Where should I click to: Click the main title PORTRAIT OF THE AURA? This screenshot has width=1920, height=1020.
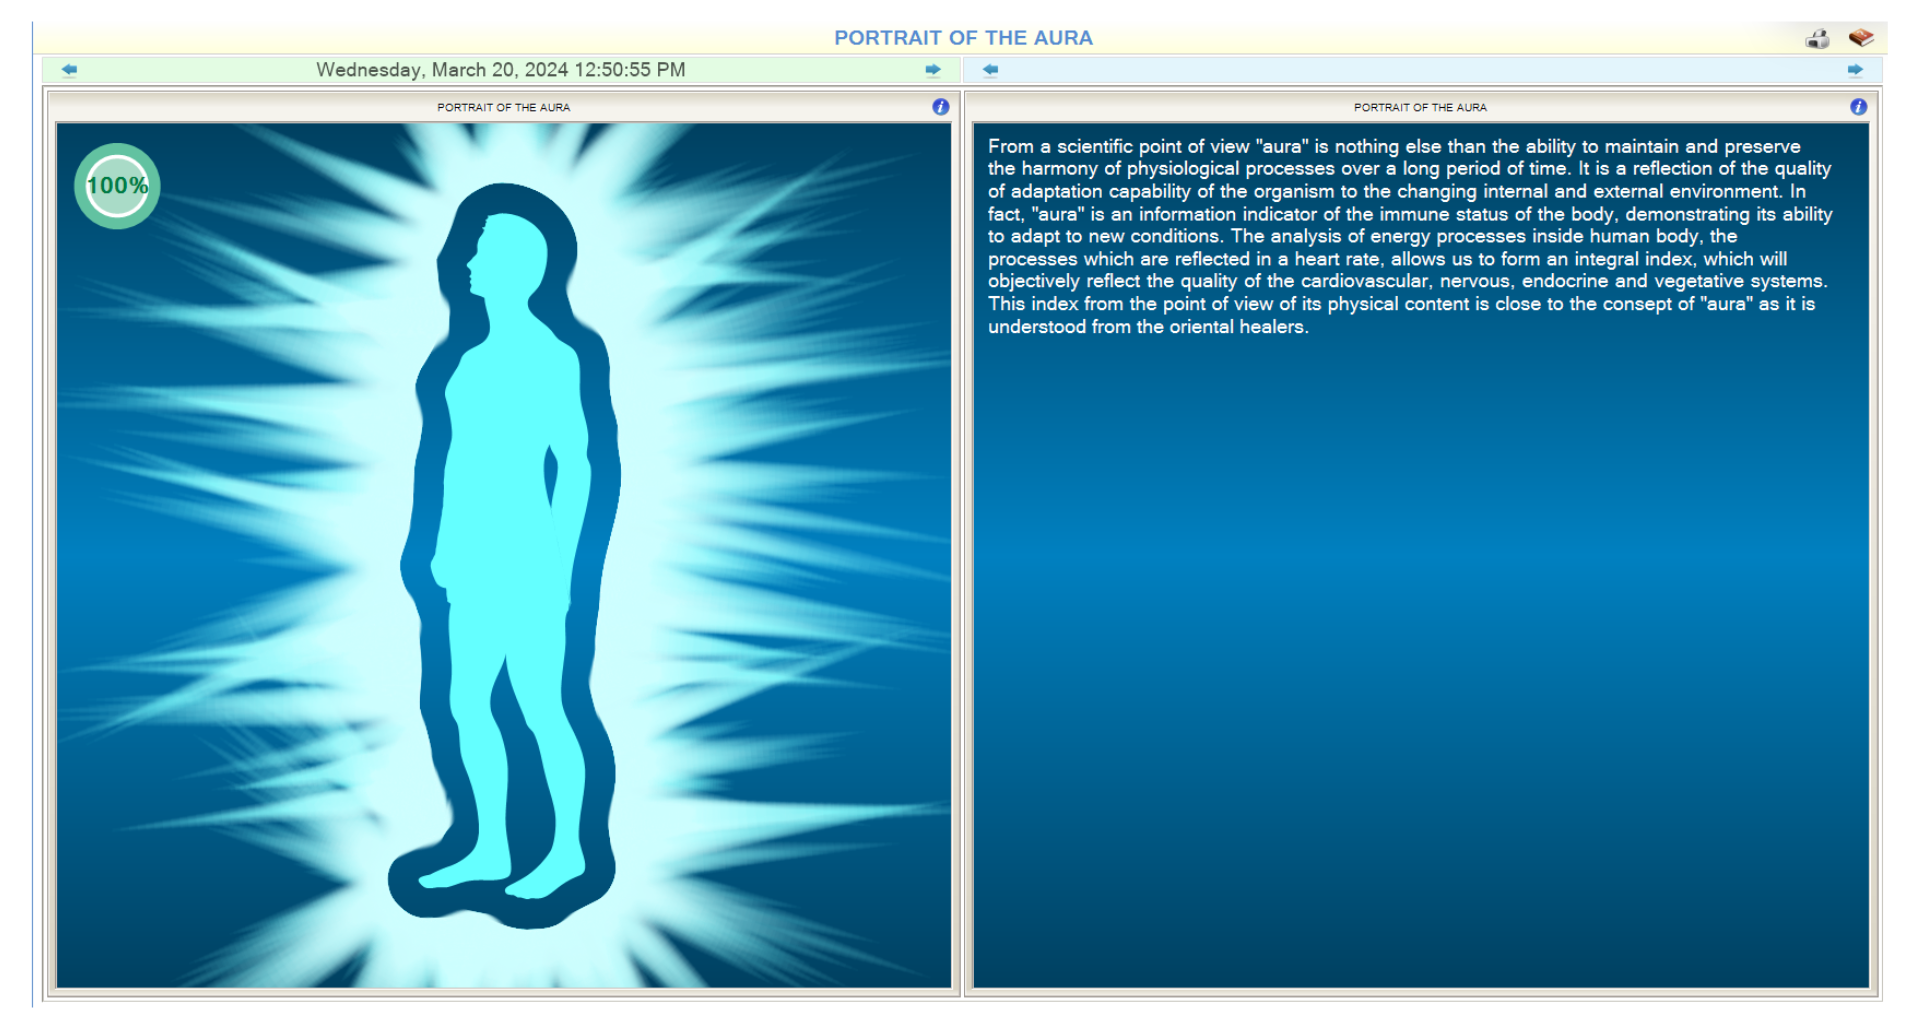963,38
